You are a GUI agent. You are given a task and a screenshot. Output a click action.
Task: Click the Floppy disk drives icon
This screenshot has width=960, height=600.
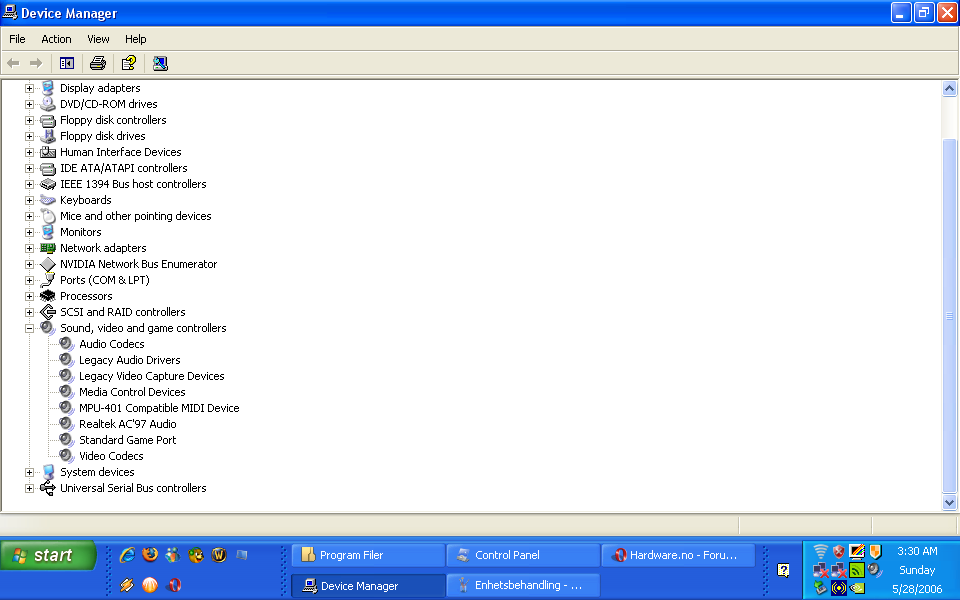pyautogui.click(x=48, y=136)
